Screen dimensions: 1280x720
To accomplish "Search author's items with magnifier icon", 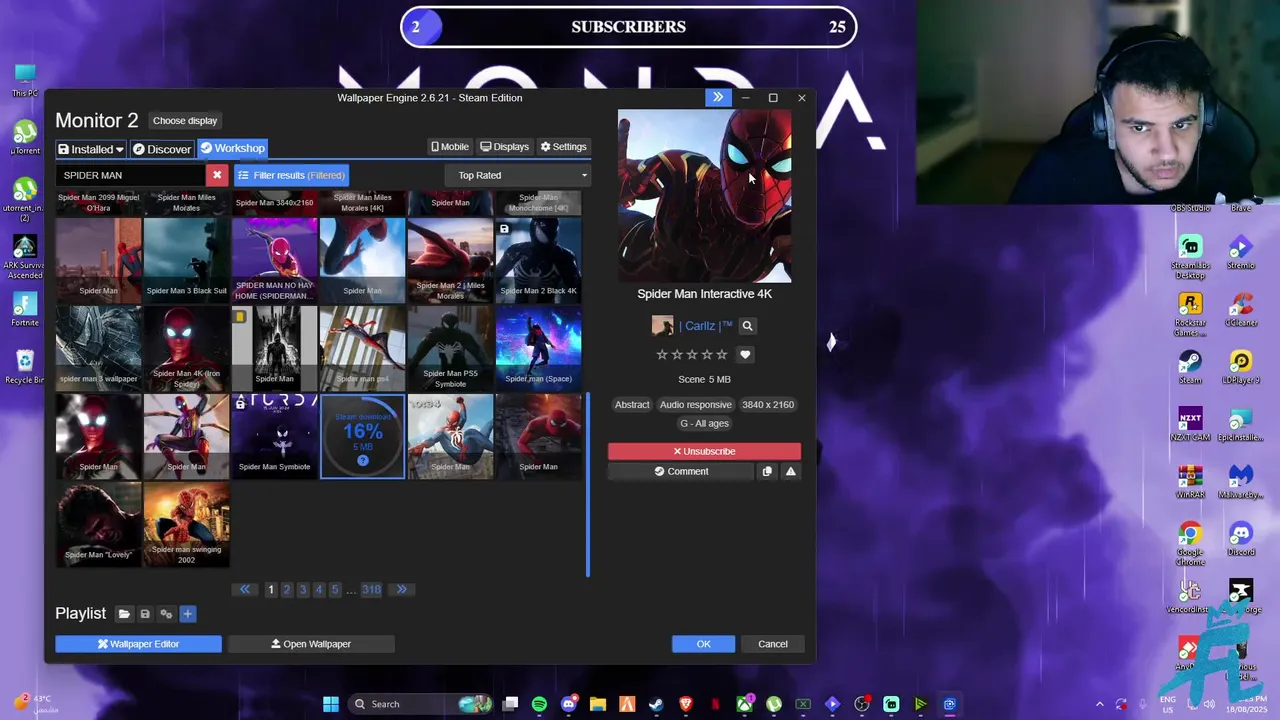I will (x=747, y=326).
